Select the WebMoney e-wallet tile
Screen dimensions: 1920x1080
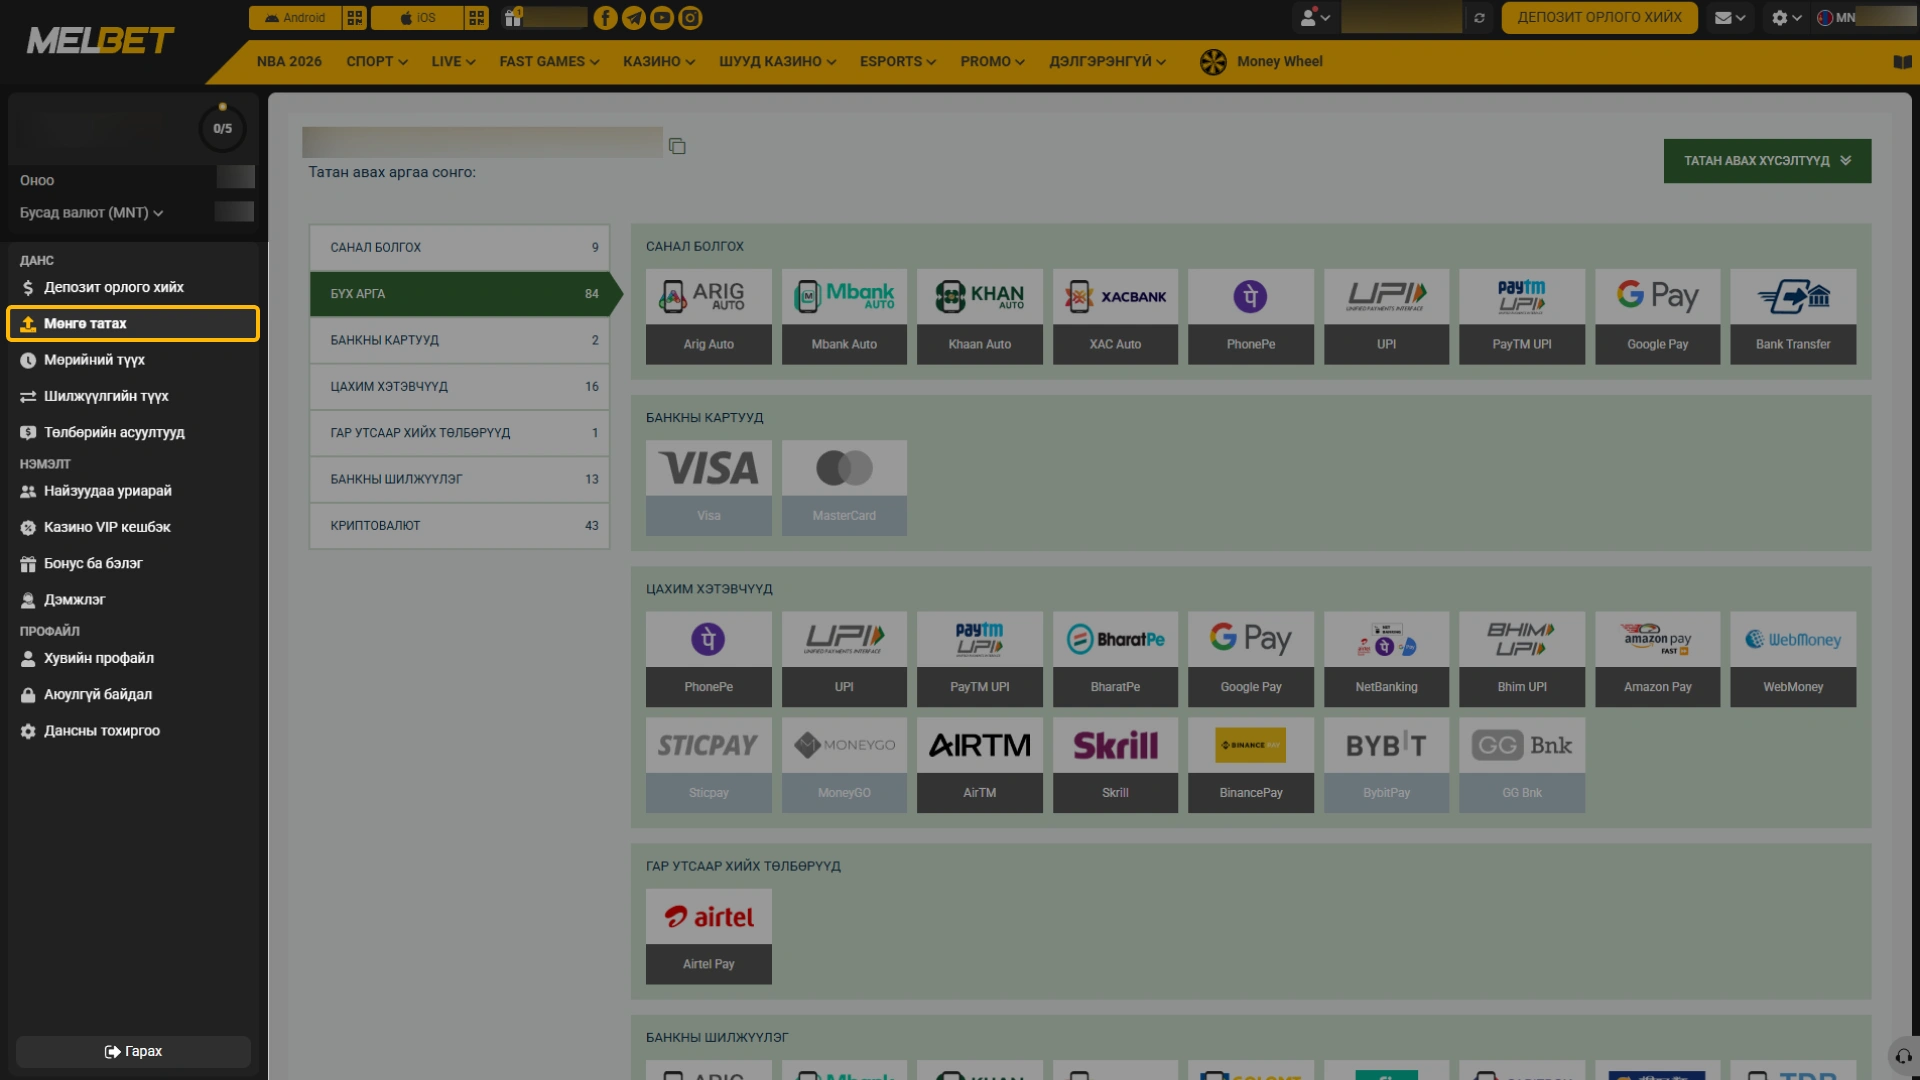coord(1793,659)
